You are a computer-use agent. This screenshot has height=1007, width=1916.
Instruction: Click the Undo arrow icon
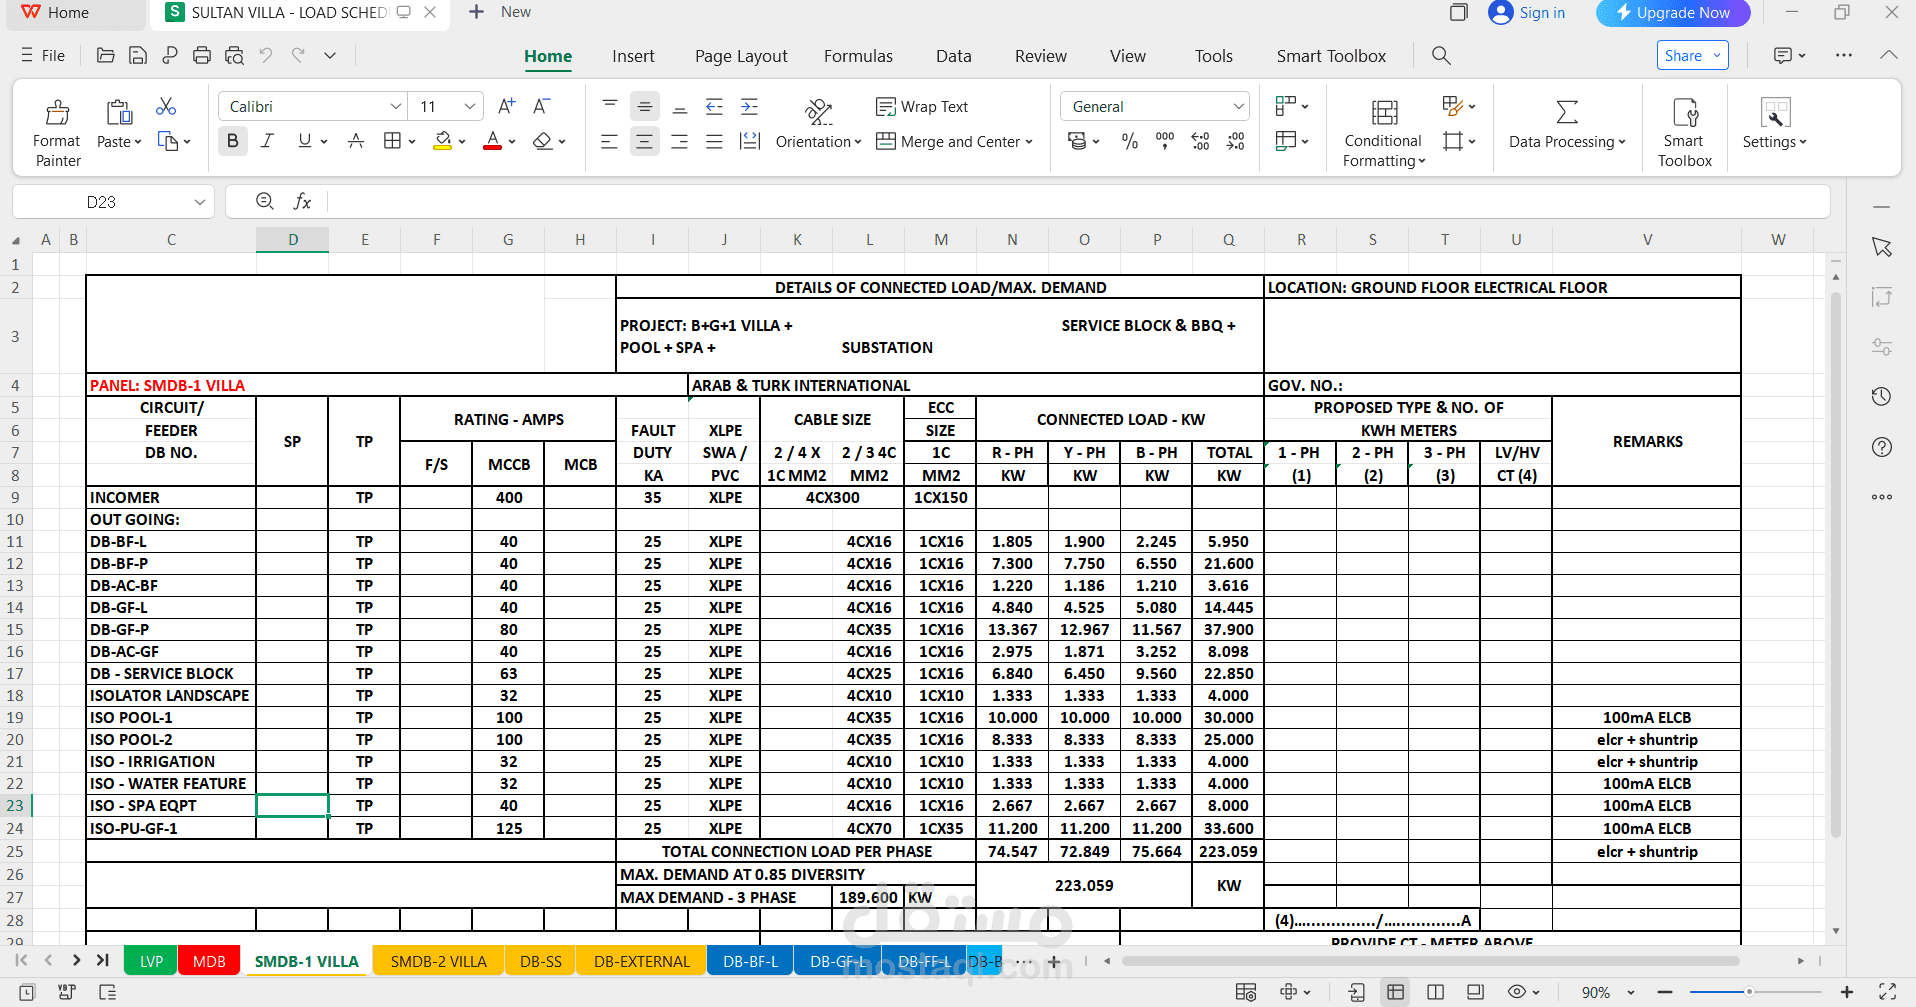pyautogui.click(x=266, y=56)
